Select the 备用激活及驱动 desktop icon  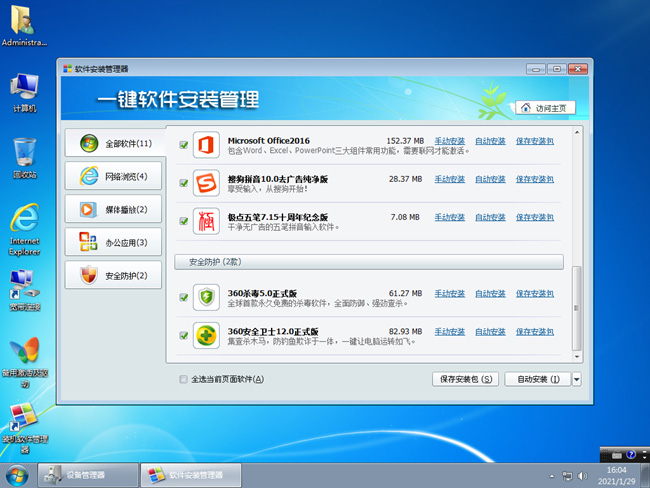coord(25,362)
